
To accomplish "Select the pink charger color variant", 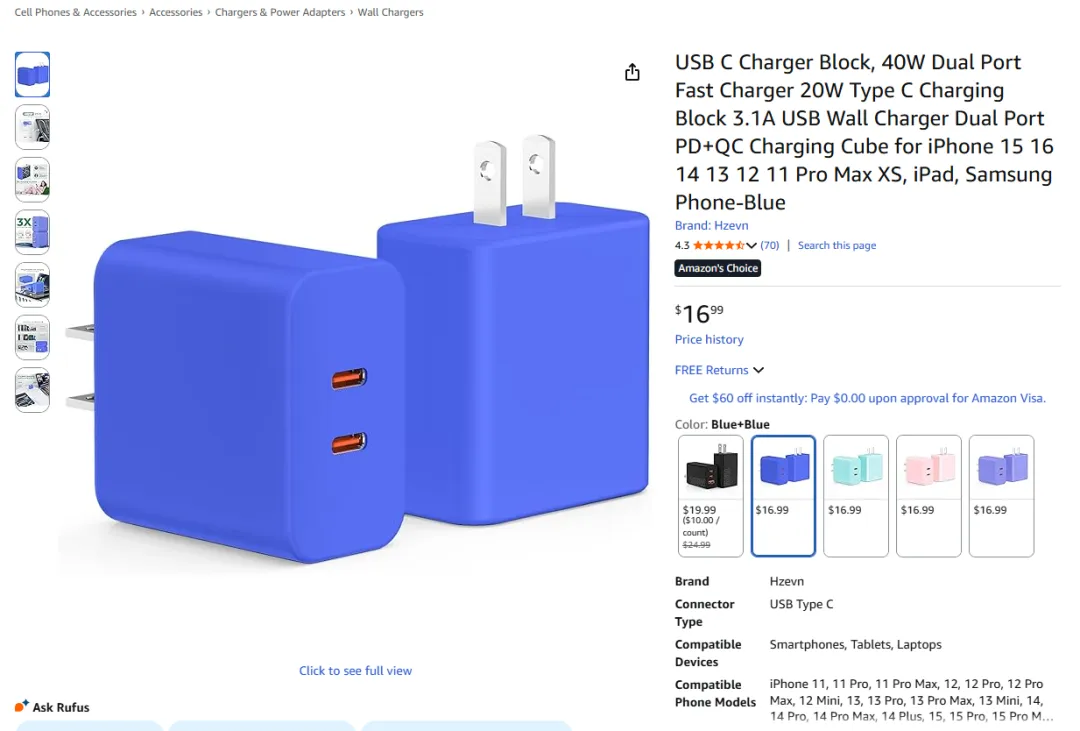I will click(928, 495).
